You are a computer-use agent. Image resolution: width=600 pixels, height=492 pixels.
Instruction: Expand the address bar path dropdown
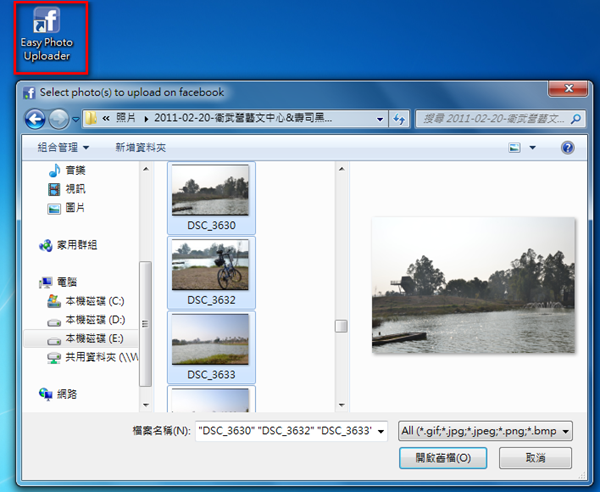pos(380,119)
